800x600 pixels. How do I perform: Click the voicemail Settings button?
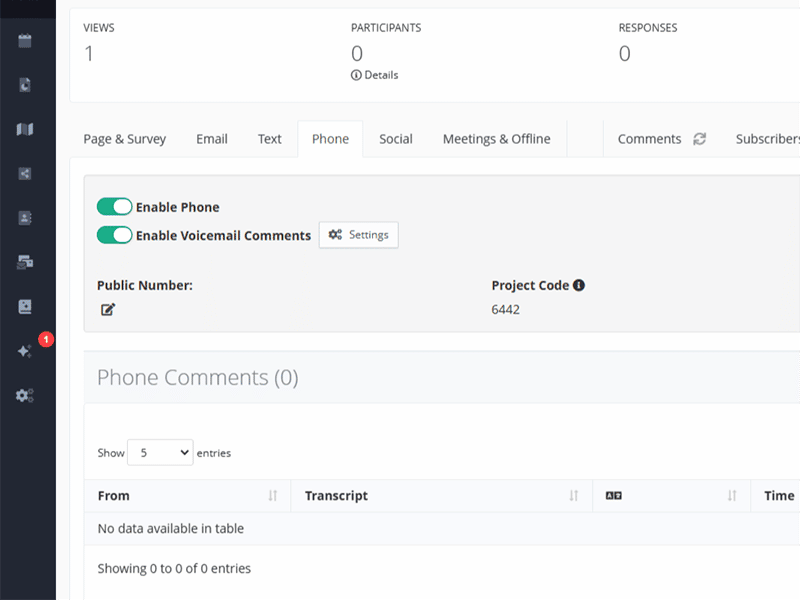[359, 235]
